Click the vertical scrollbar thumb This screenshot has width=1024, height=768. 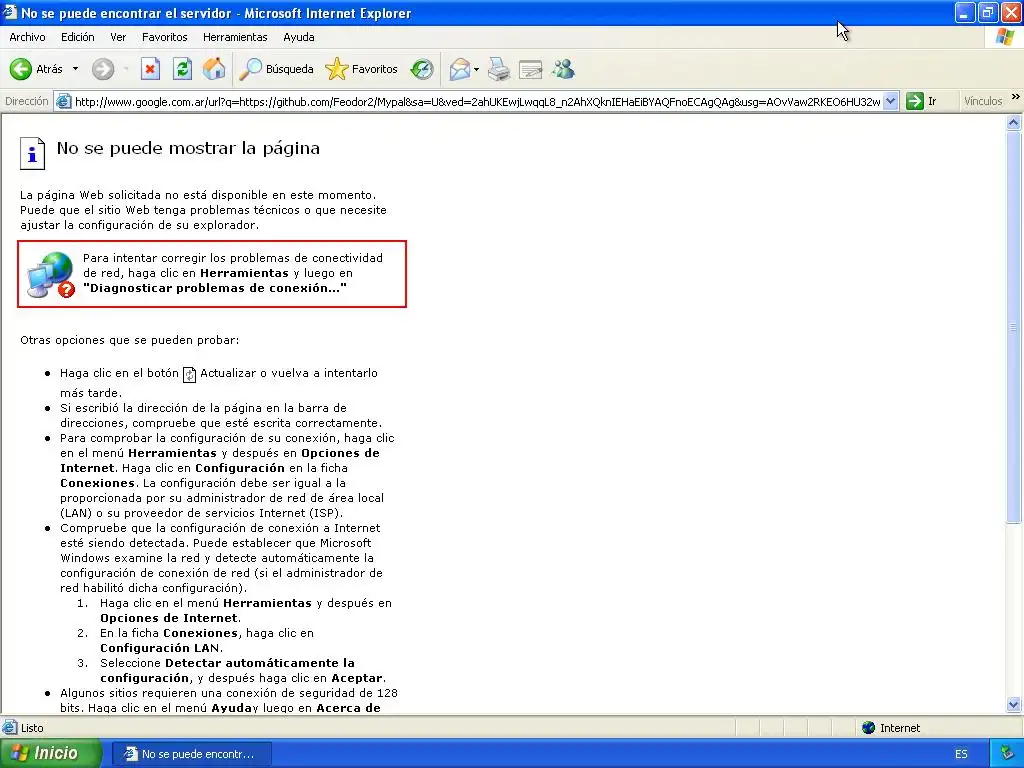(x=1014, y=327)
